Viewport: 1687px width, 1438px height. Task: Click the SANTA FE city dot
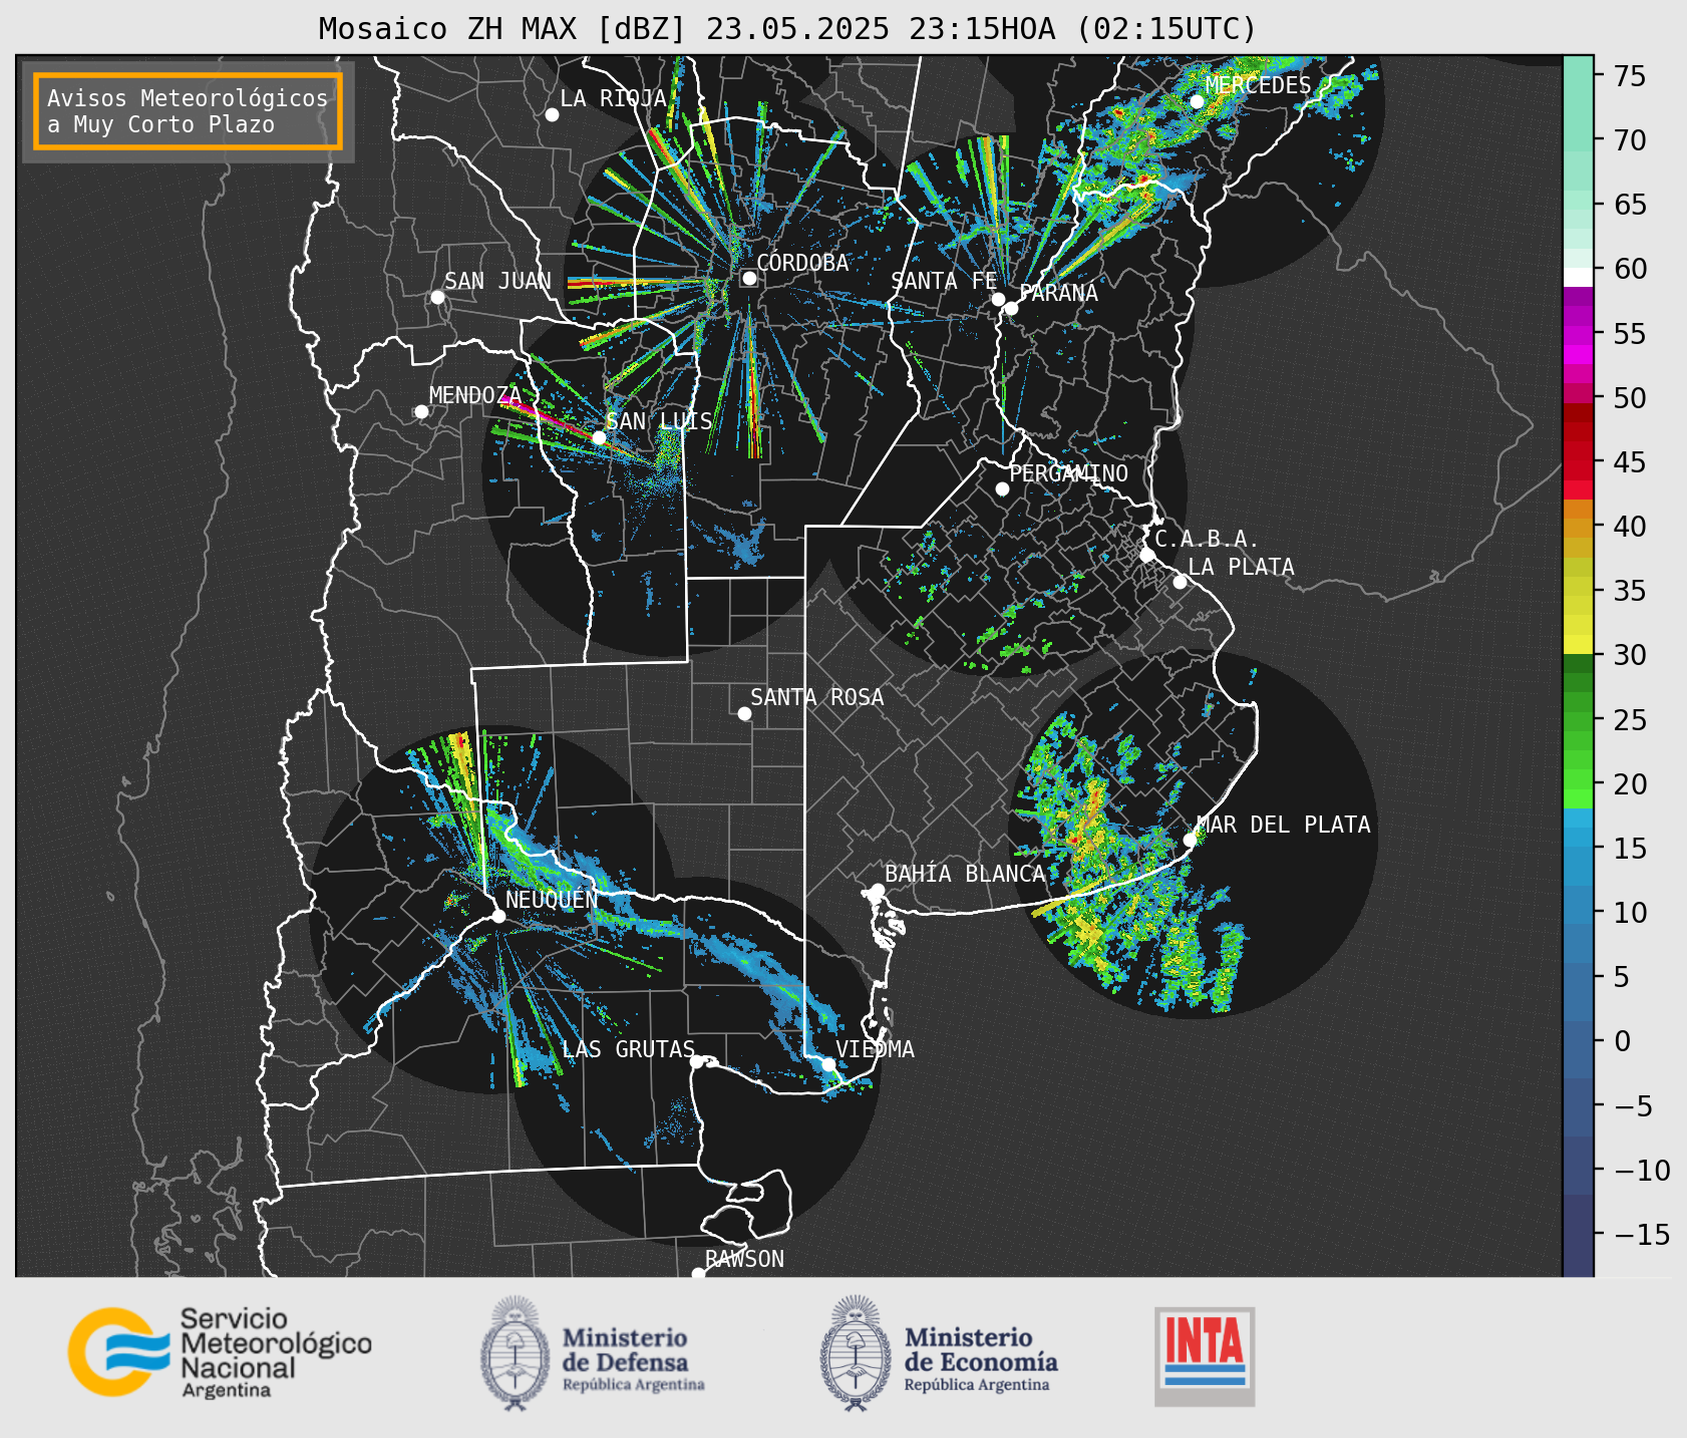click(998, 299)
